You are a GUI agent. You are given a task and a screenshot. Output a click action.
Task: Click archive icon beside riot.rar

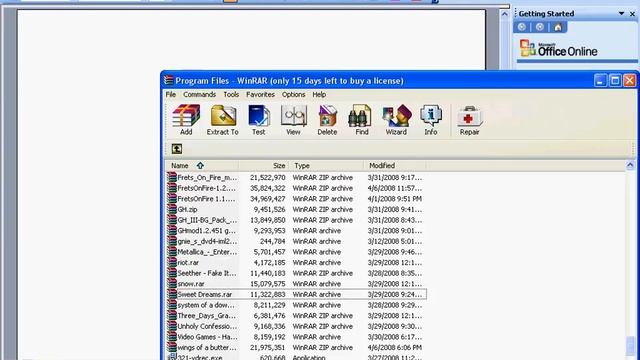click(172, 262)
